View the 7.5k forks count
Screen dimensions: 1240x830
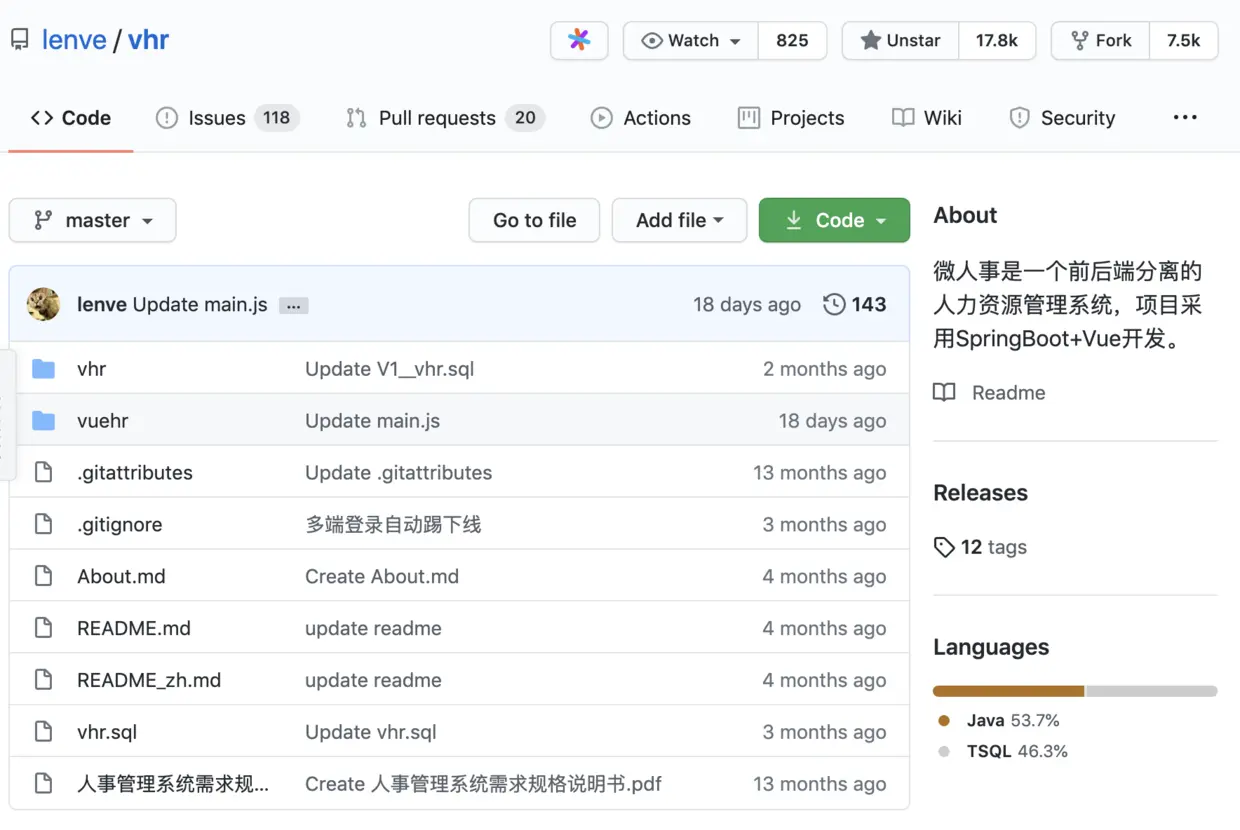click(1183, 40)
